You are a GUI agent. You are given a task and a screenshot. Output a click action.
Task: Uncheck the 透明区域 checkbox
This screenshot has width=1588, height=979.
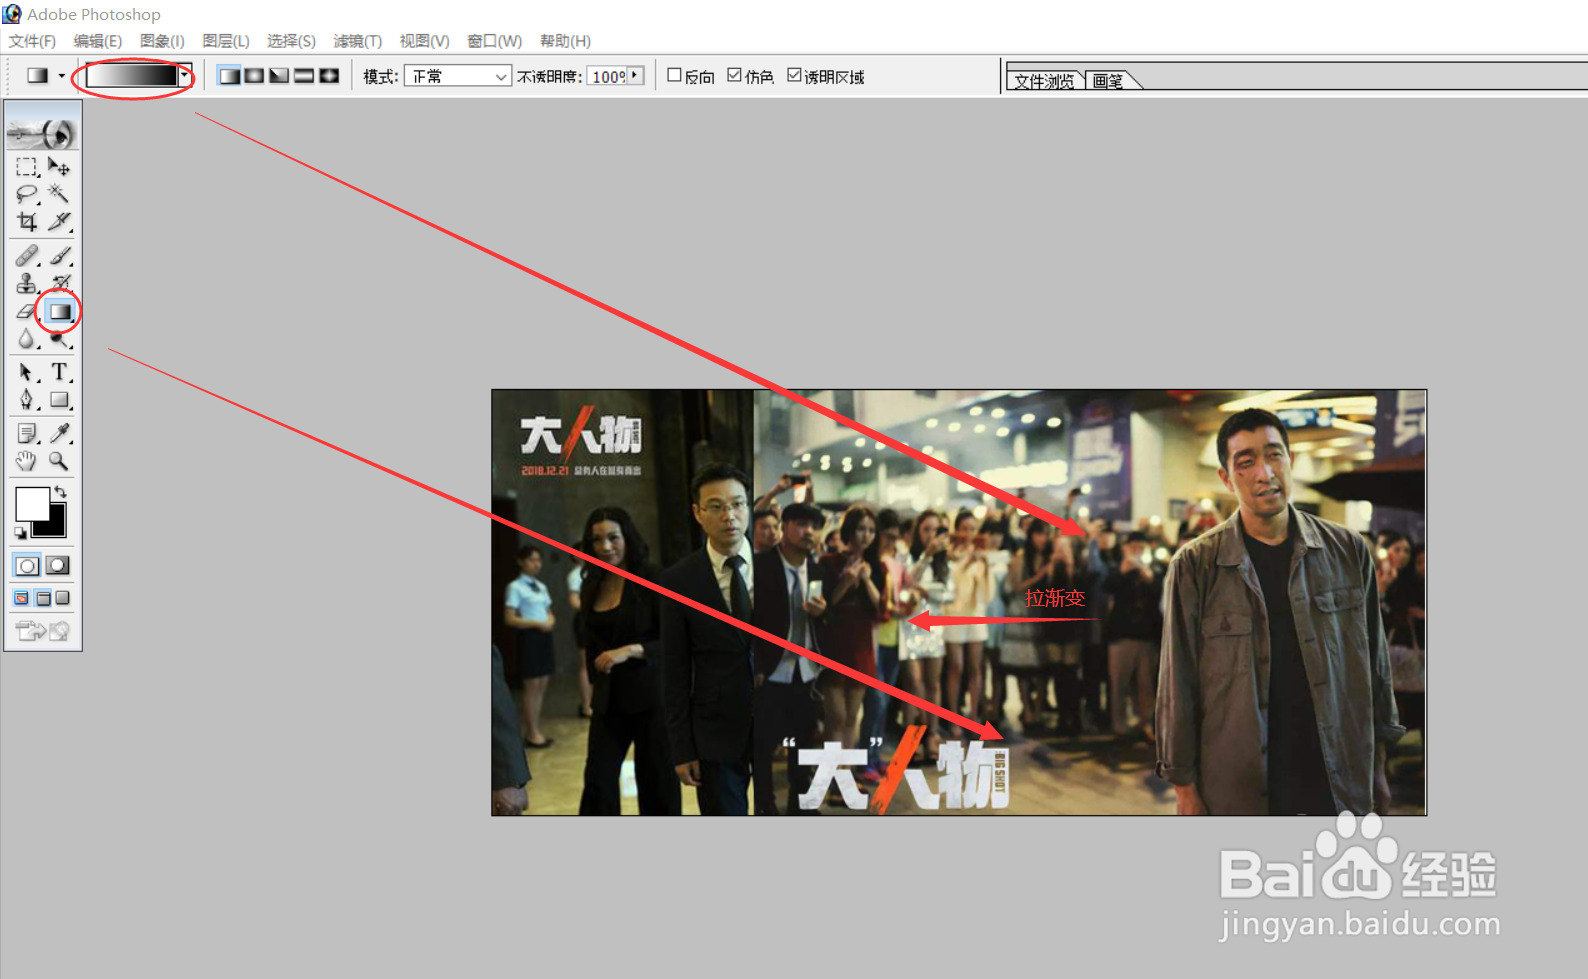(794, 75)
